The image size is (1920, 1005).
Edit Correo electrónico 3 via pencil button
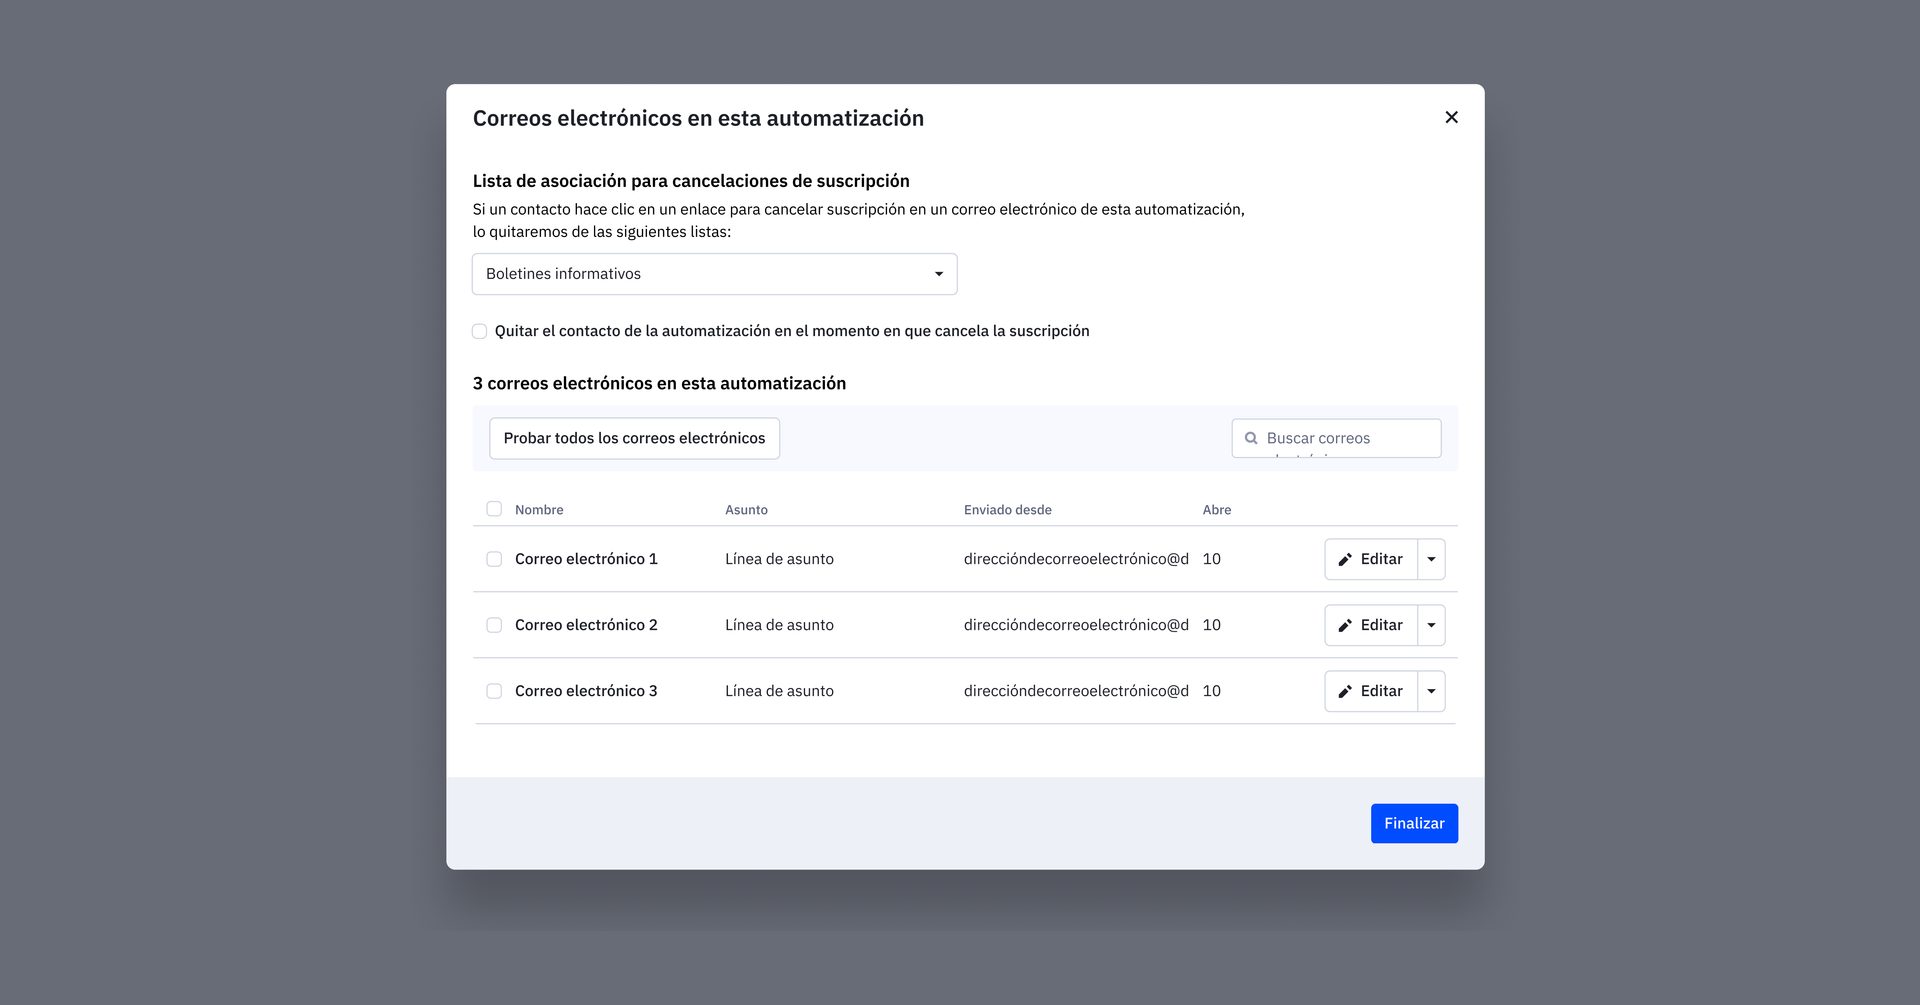(1371, 691)
